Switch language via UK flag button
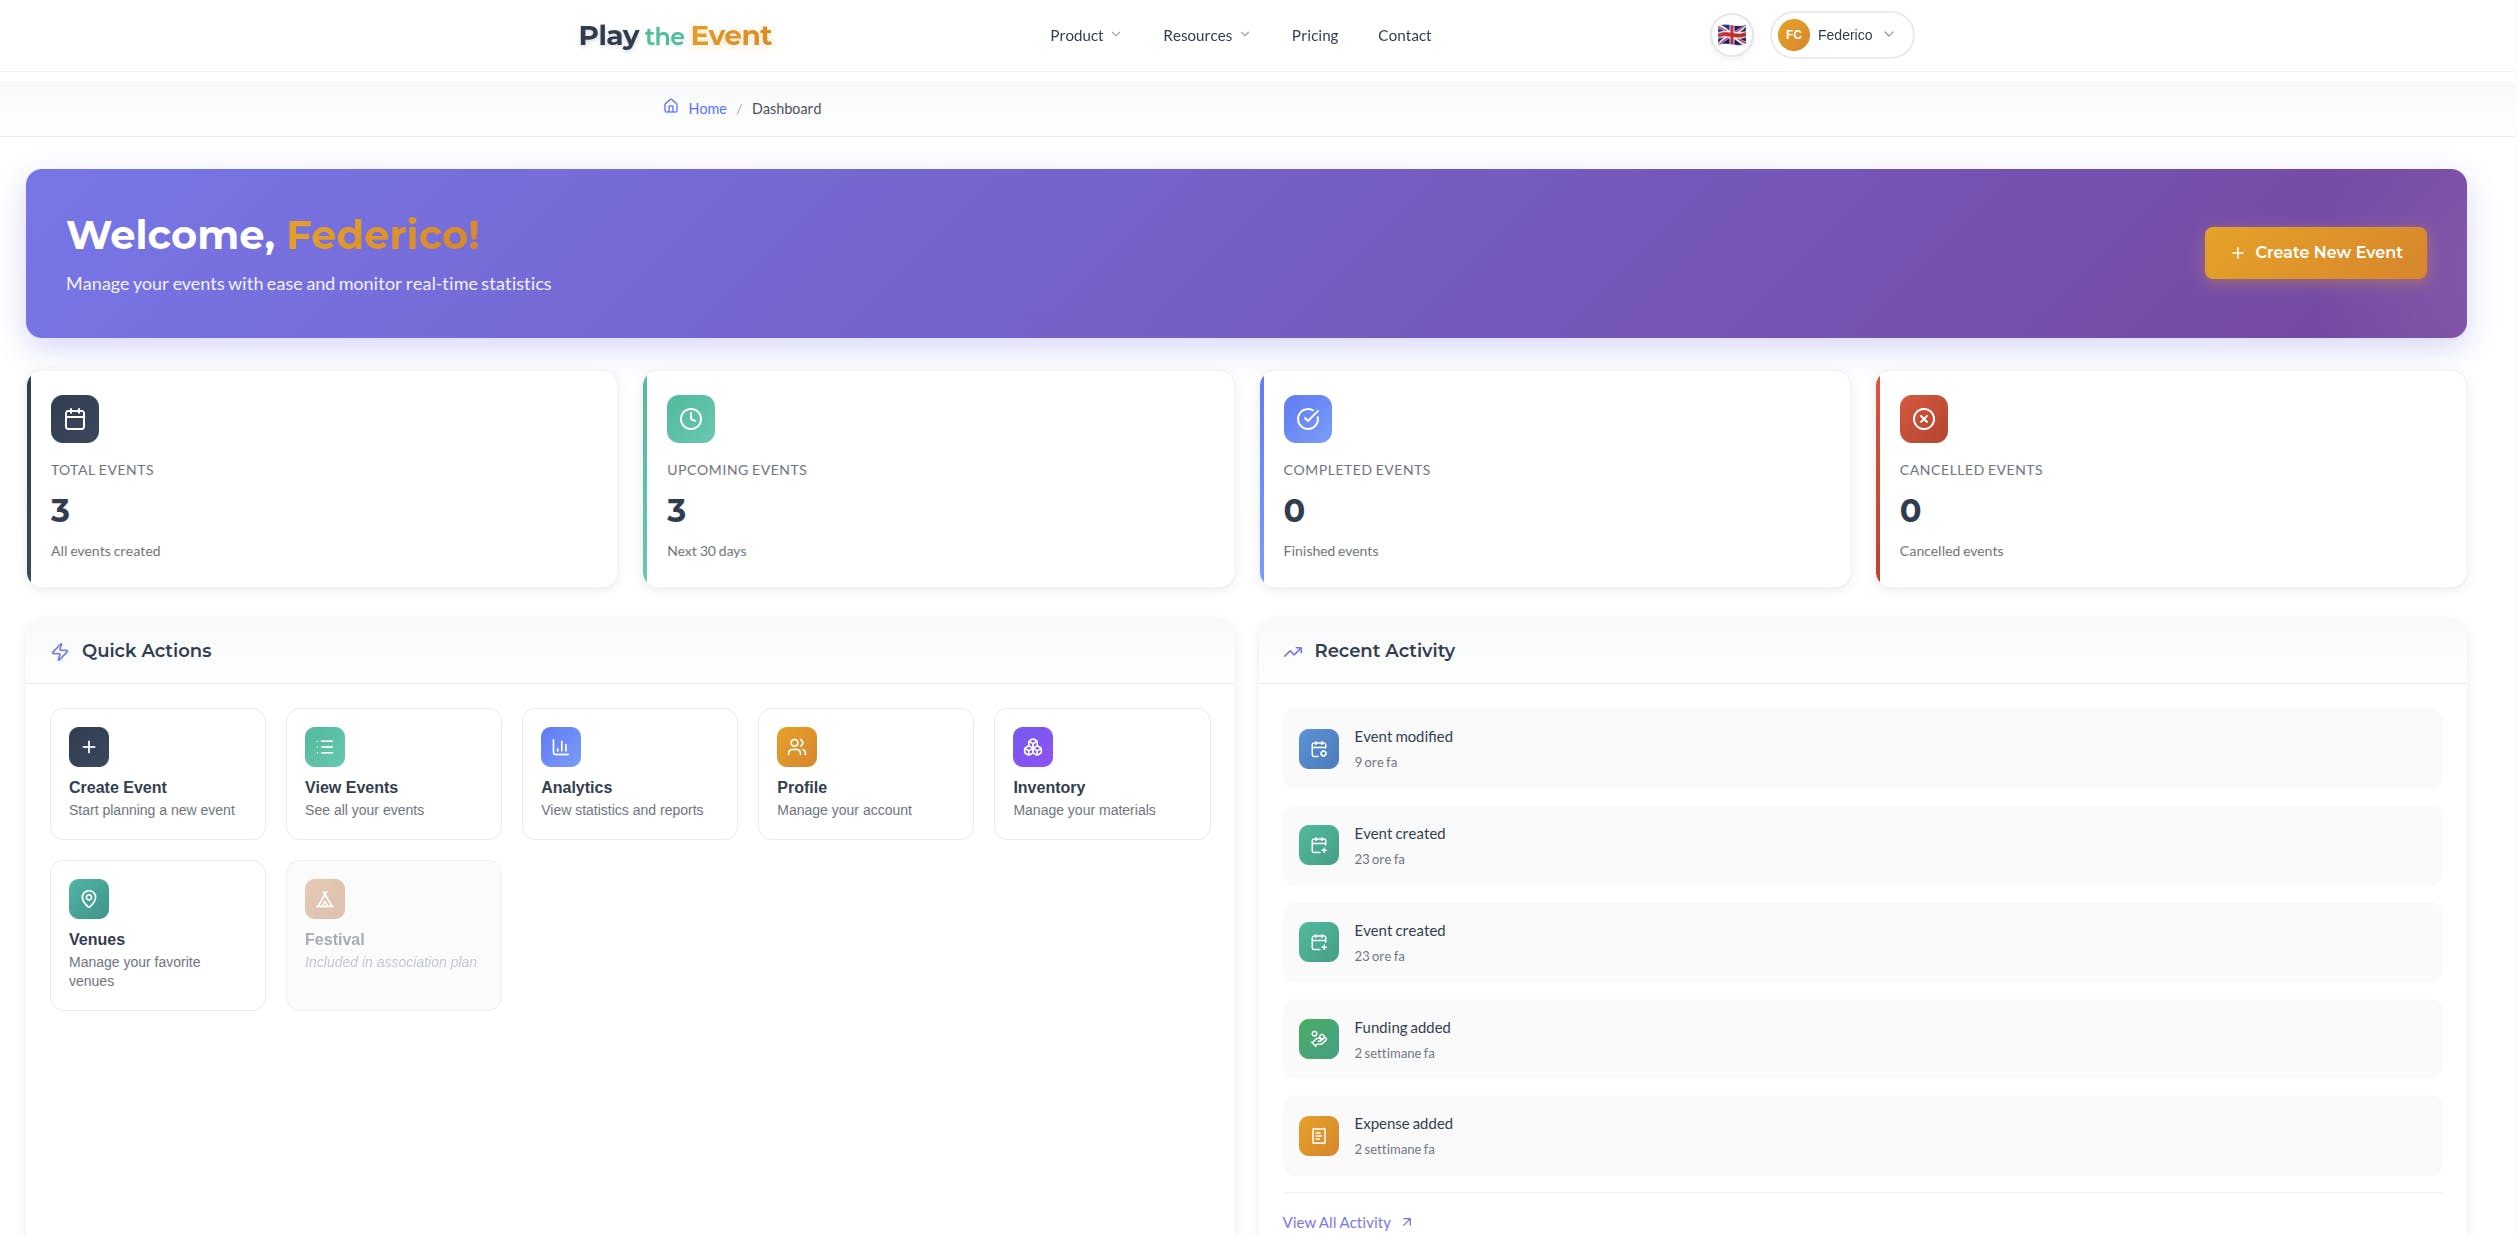The image size is (2517, 1235). pos(1731,36)
